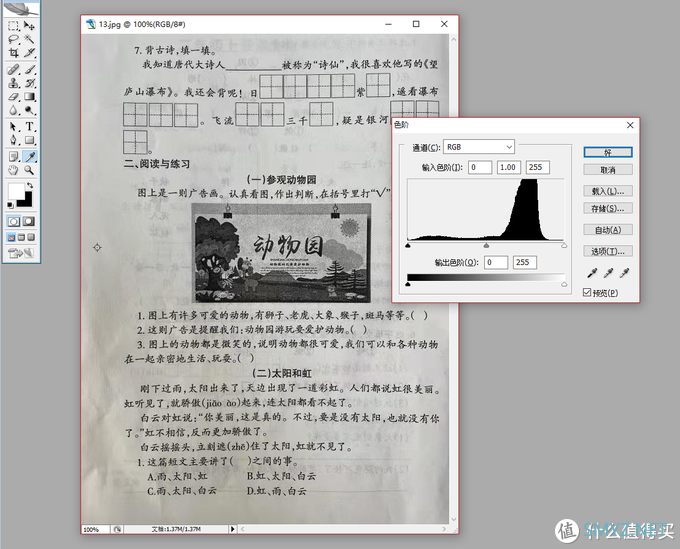This screenshot has width=680, height=549.
Task: Click output level field showing 0
Action: point(496,262)
